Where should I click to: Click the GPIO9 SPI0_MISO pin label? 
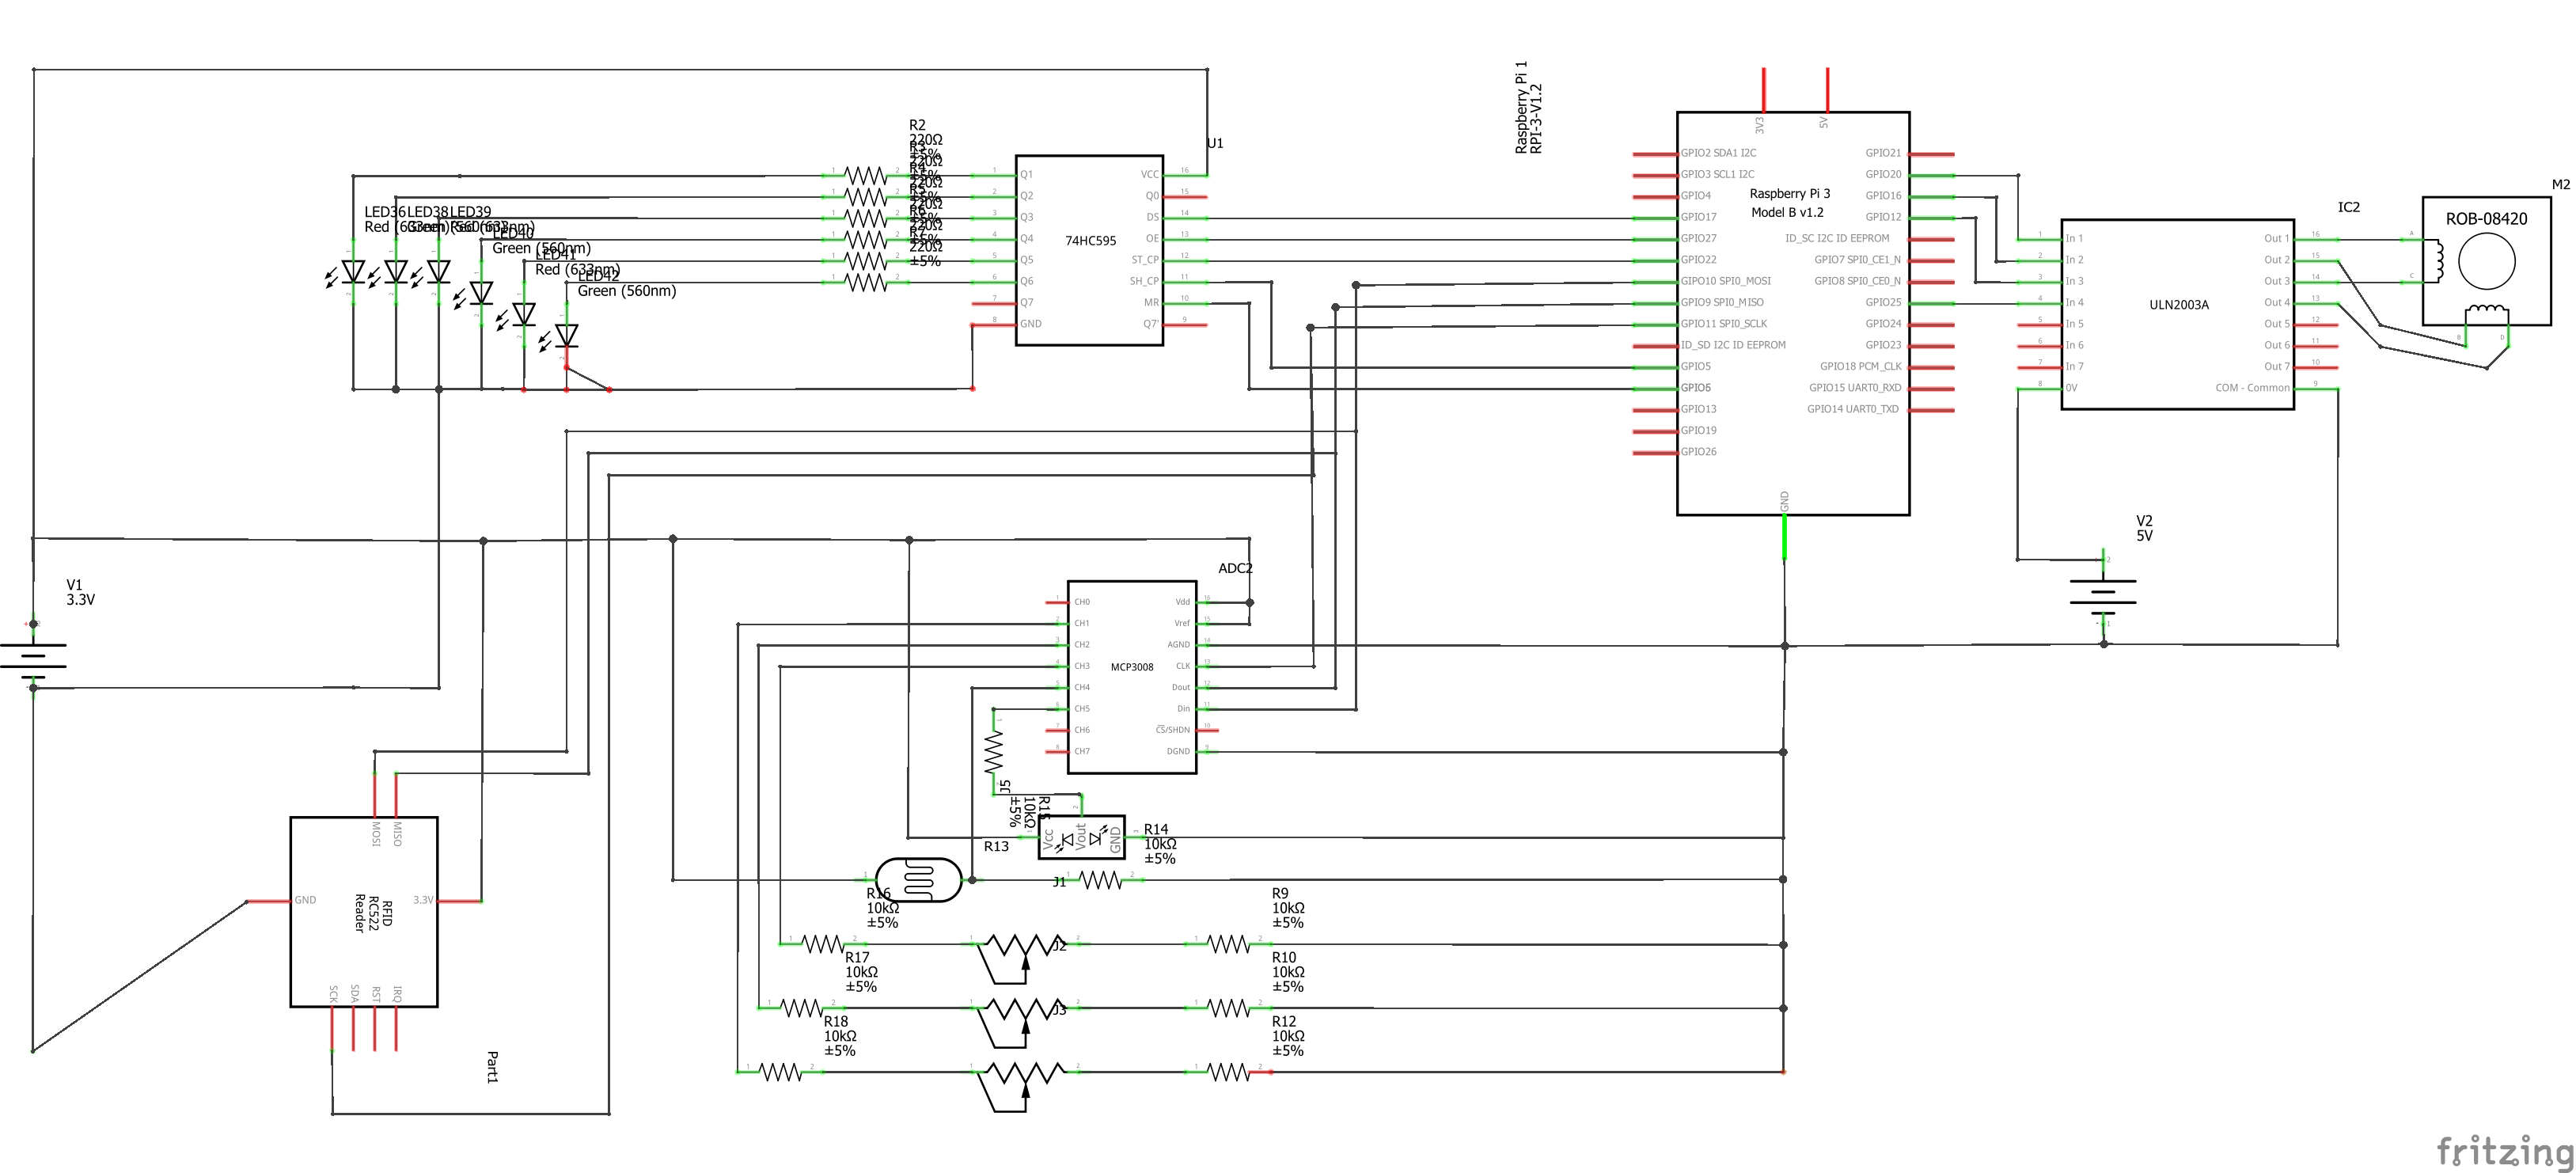(1722, 302)
